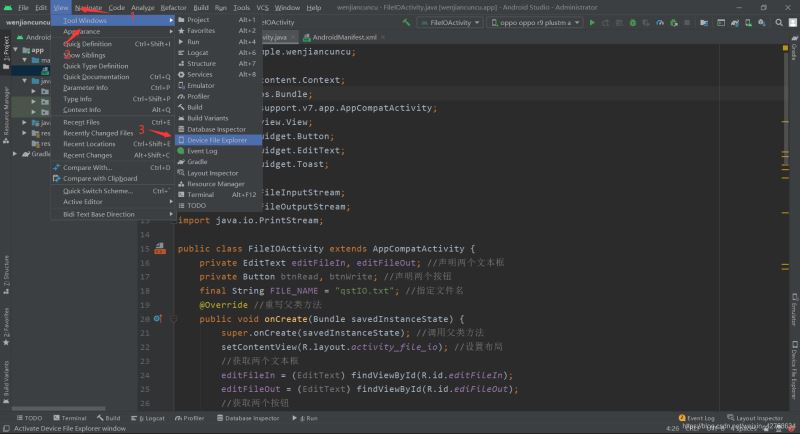Open Search Everywhere magnifier icon
This screenshot has width=800, height=434.
coord(779,23)
